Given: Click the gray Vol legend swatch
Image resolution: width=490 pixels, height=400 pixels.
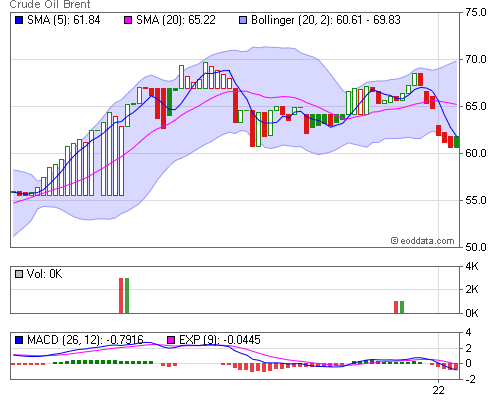Looking at the screenshot, I should [19, 274].
